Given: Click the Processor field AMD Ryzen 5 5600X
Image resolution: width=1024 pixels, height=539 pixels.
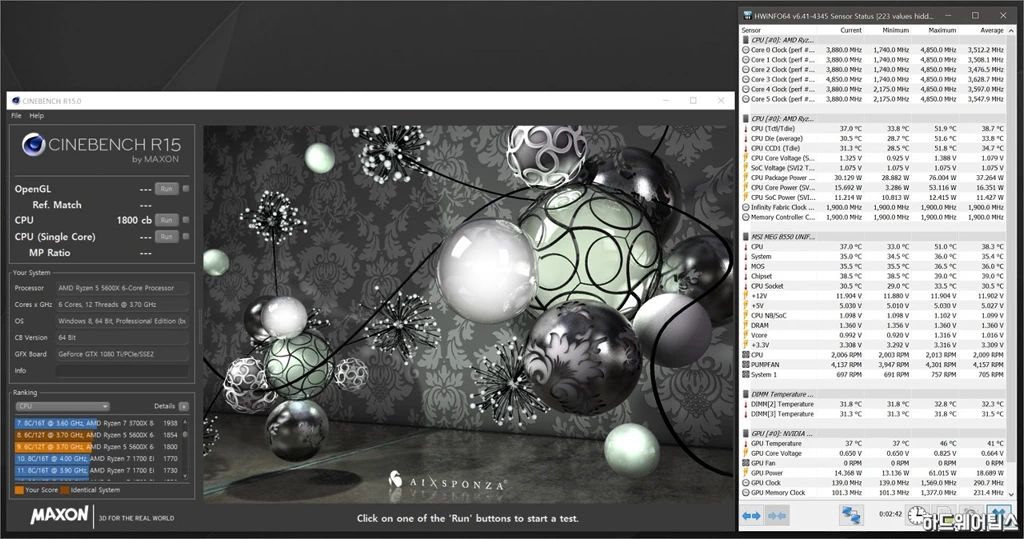Looking at the screenshot, I should click(122, 288).
